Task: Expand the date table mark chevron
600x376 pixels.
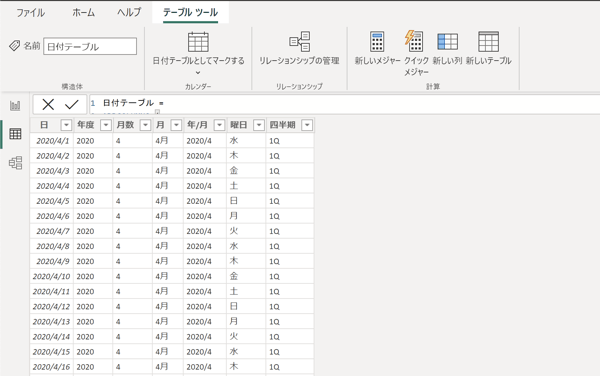Action: pyautogui.click(x=198, y=72)
